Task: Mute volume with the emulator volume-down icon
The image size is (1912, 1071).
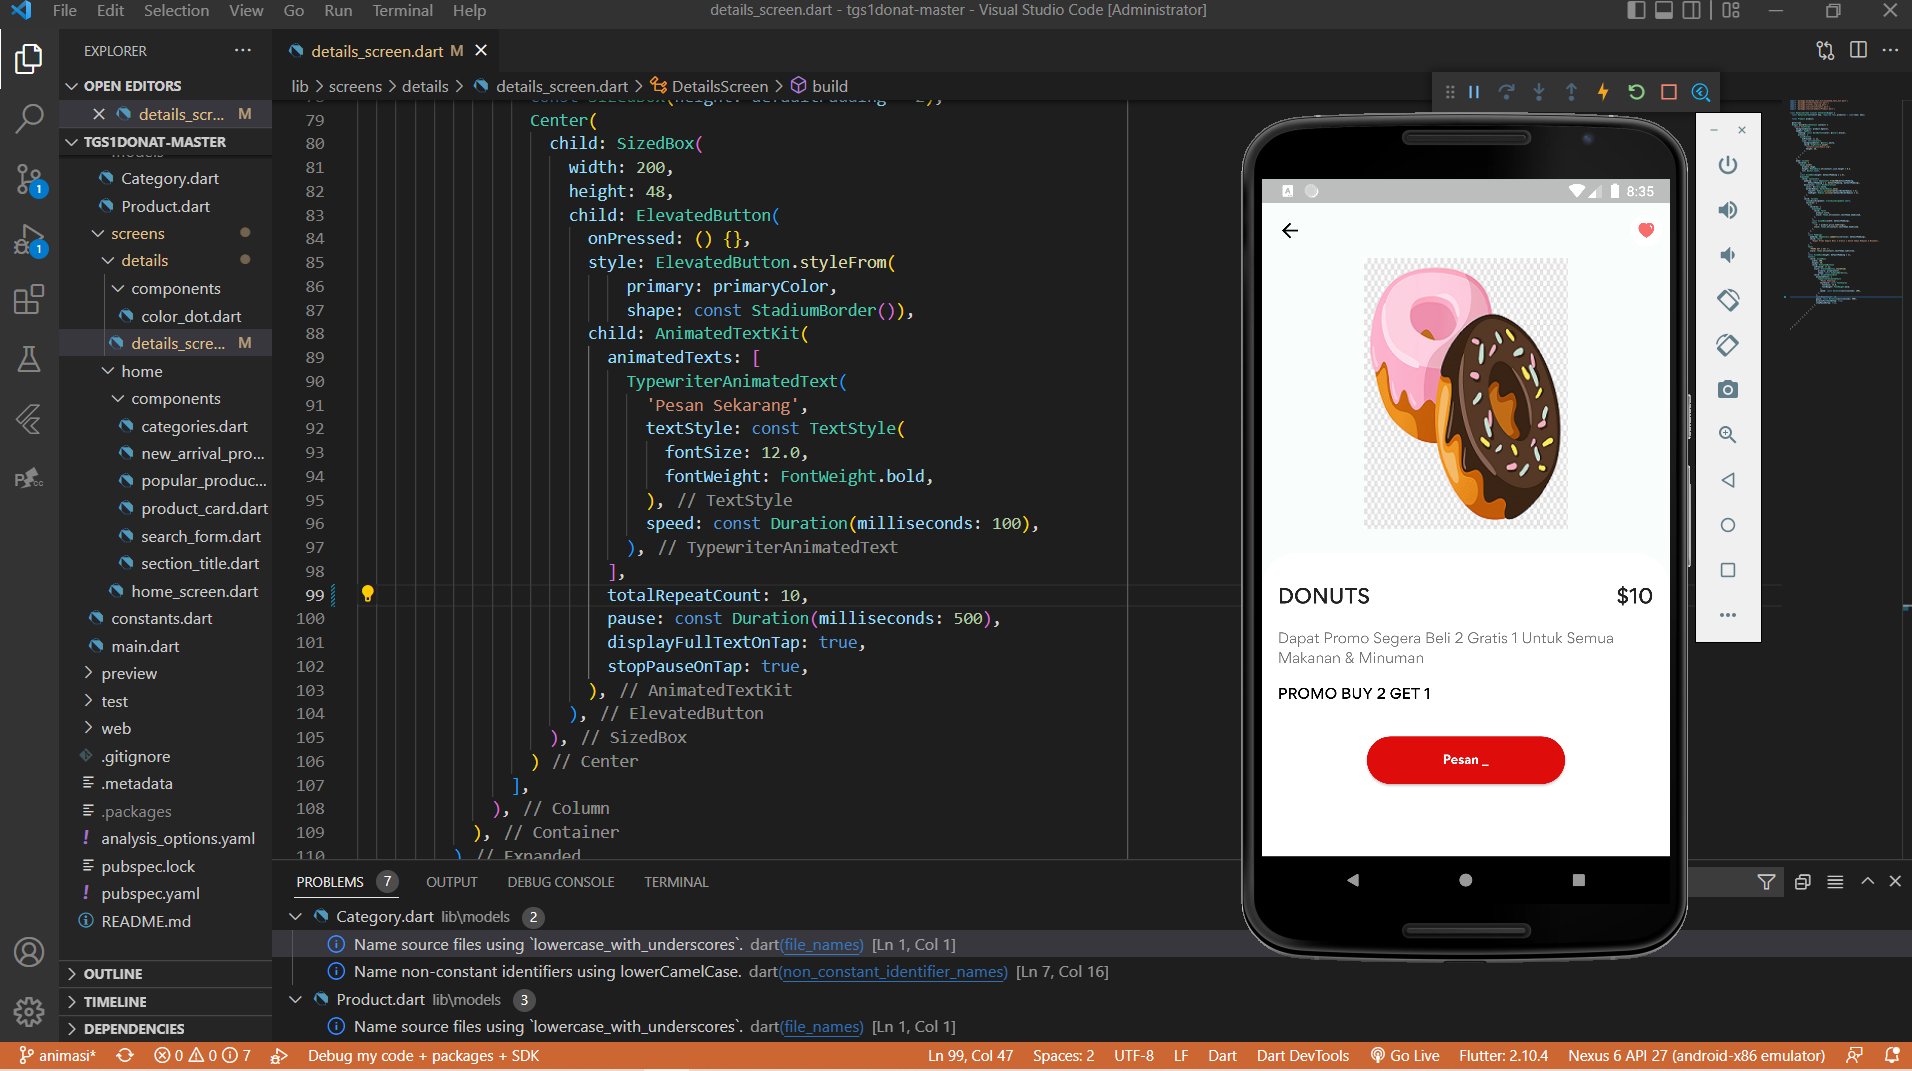Action: pos(1728,255)
